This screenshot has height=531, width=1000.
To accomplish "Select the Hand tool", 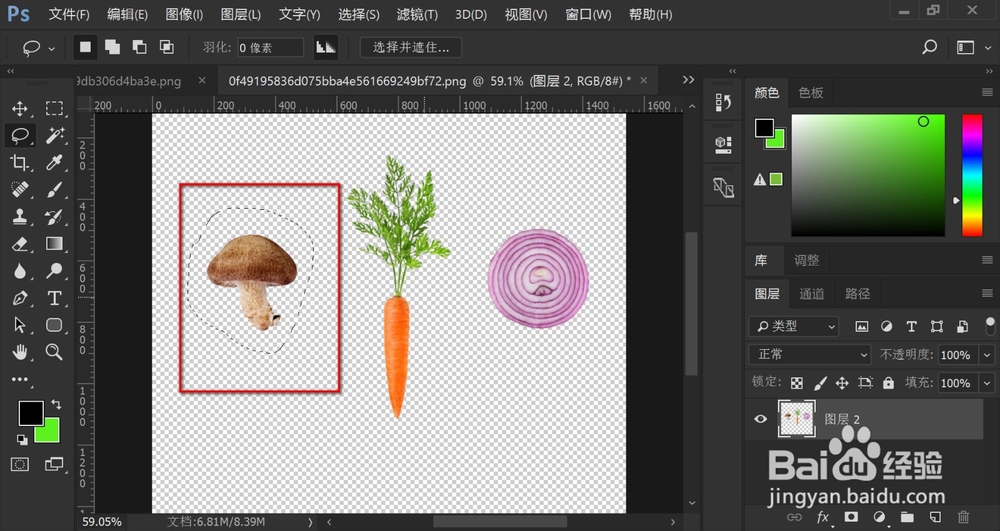I will (20, 352).
